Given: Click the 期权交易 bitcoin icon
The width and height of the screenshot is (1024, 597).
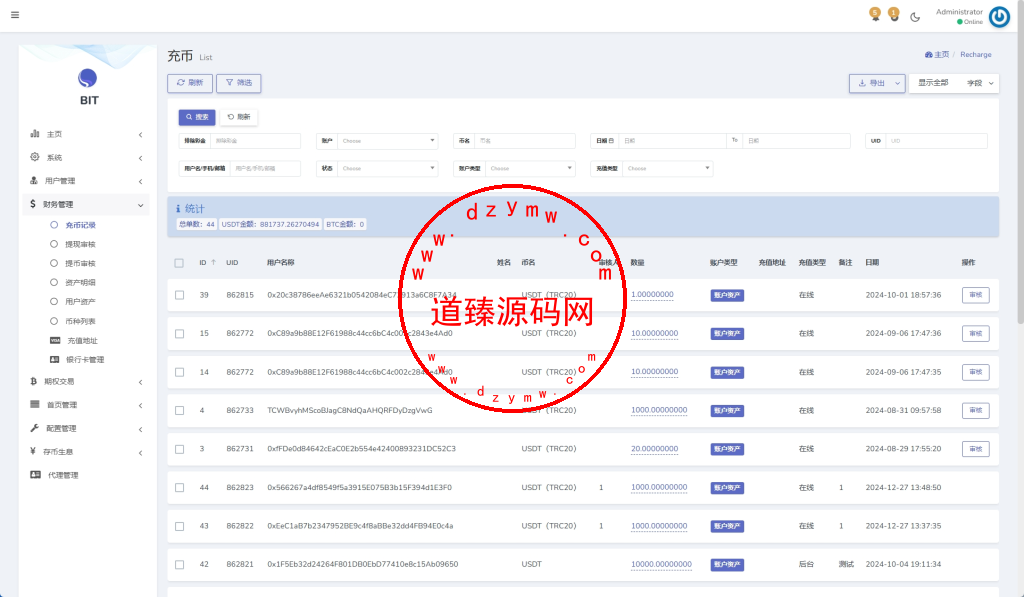Looking at the screenshot, I should (33, 381).
